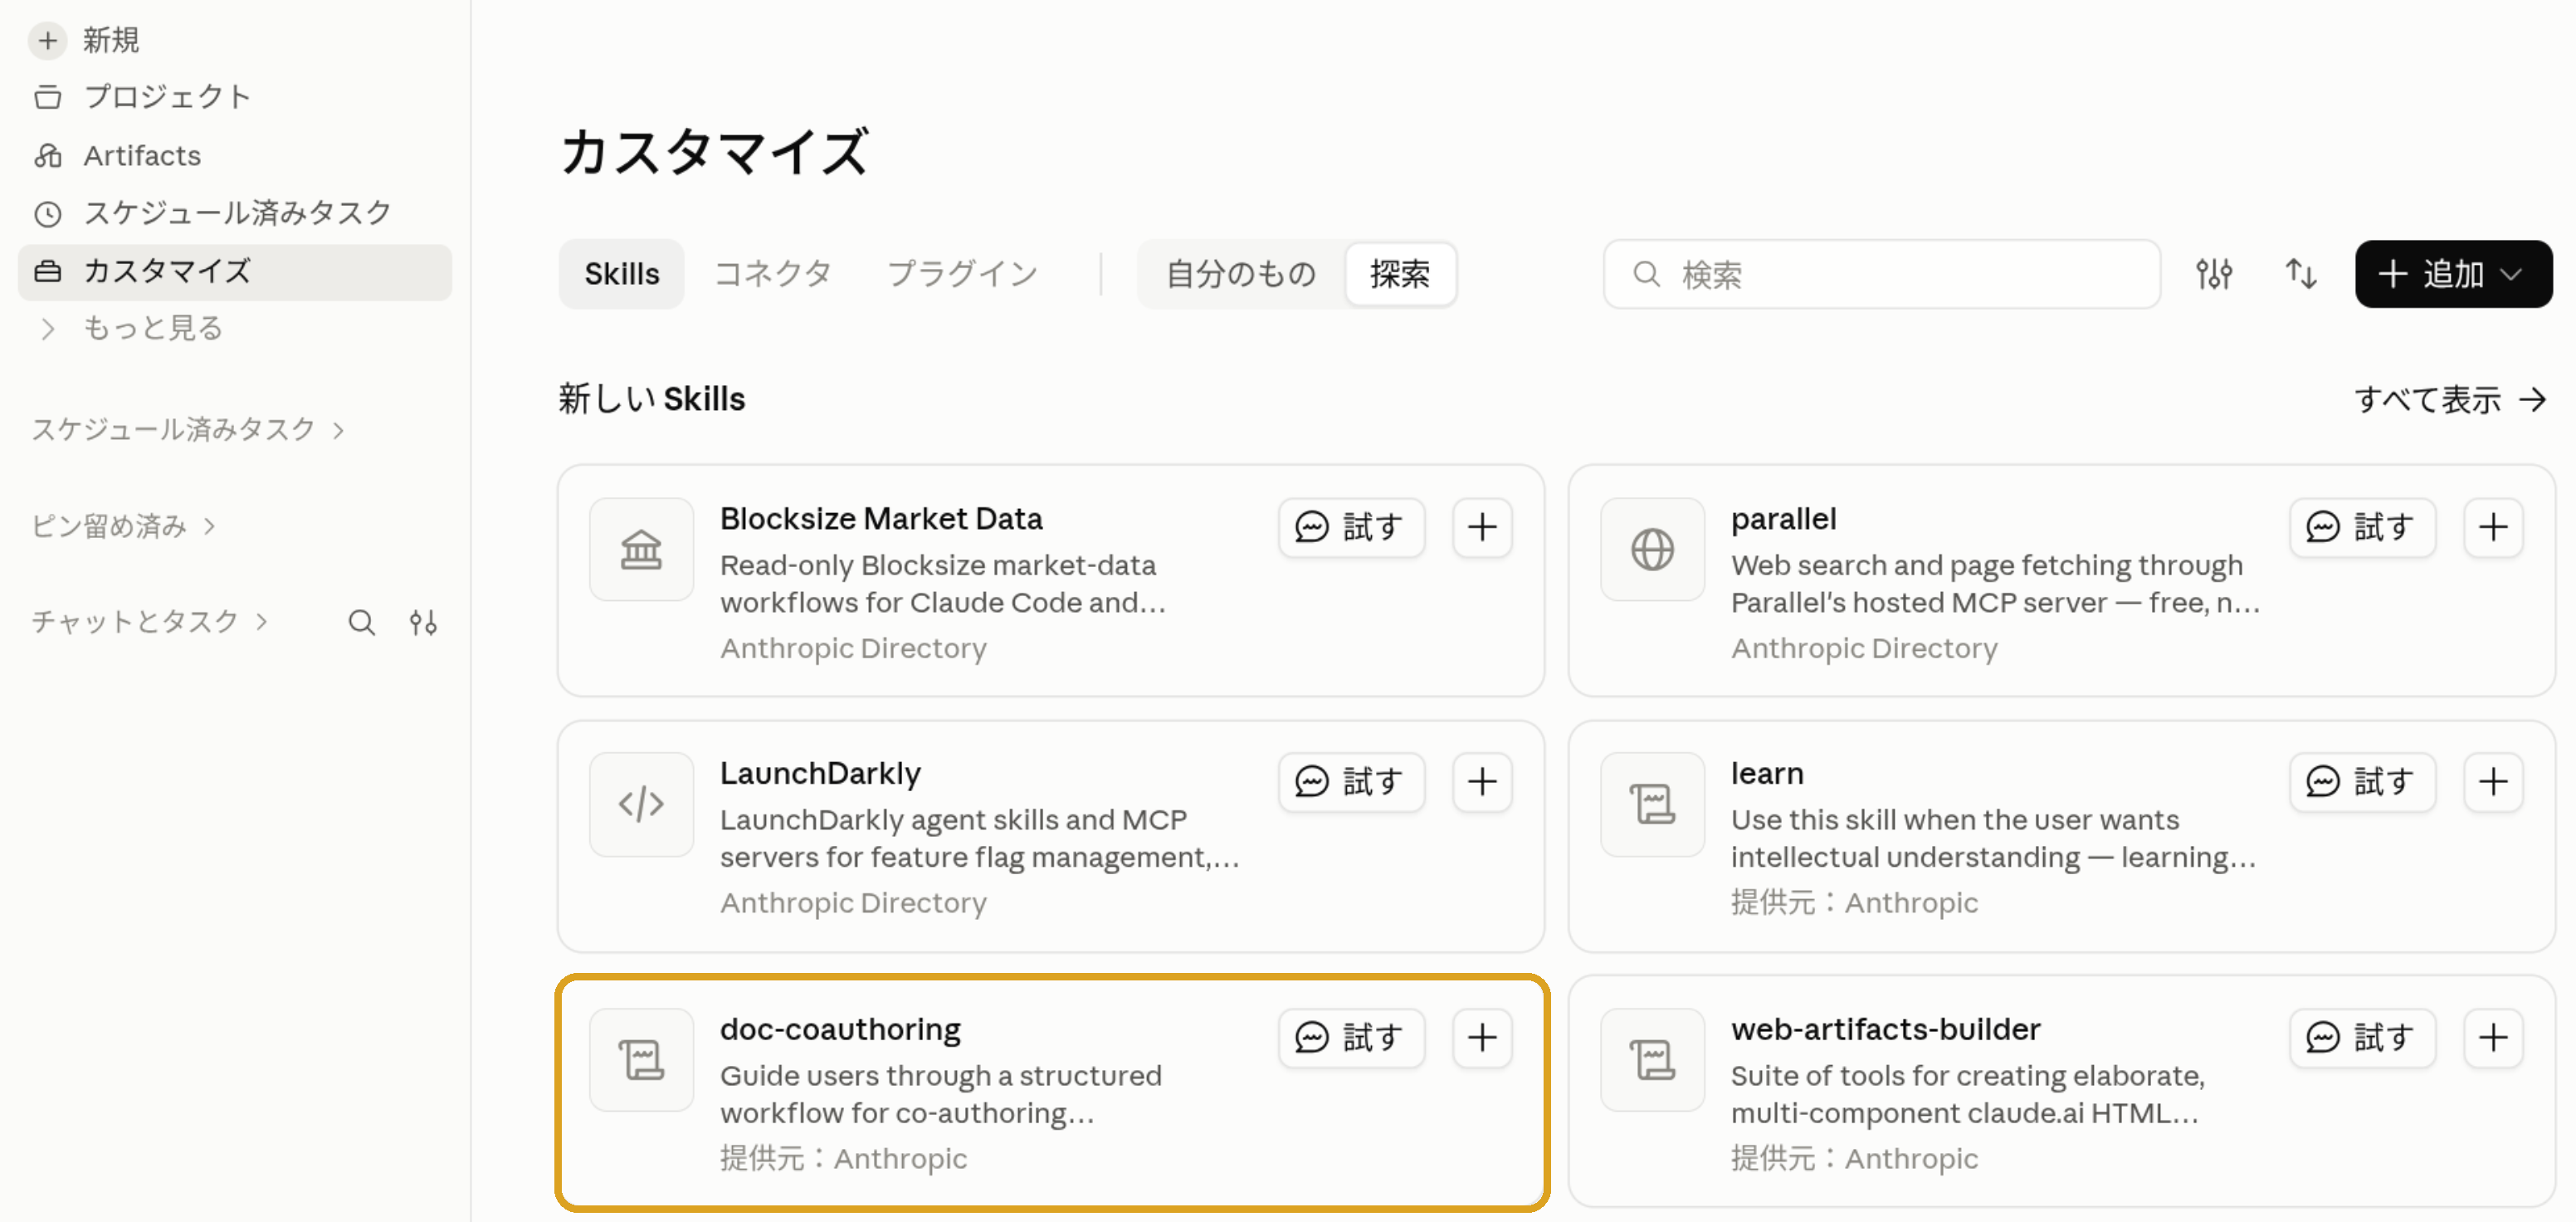Add the learn skill with plus
Image resolution: width=2576 pixels, height=1222 pixels.
point(2492,781)
